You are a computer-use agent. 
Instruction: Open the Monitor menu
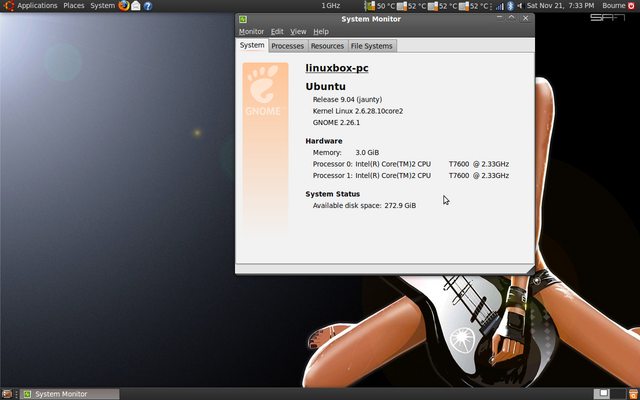point(251,31)
